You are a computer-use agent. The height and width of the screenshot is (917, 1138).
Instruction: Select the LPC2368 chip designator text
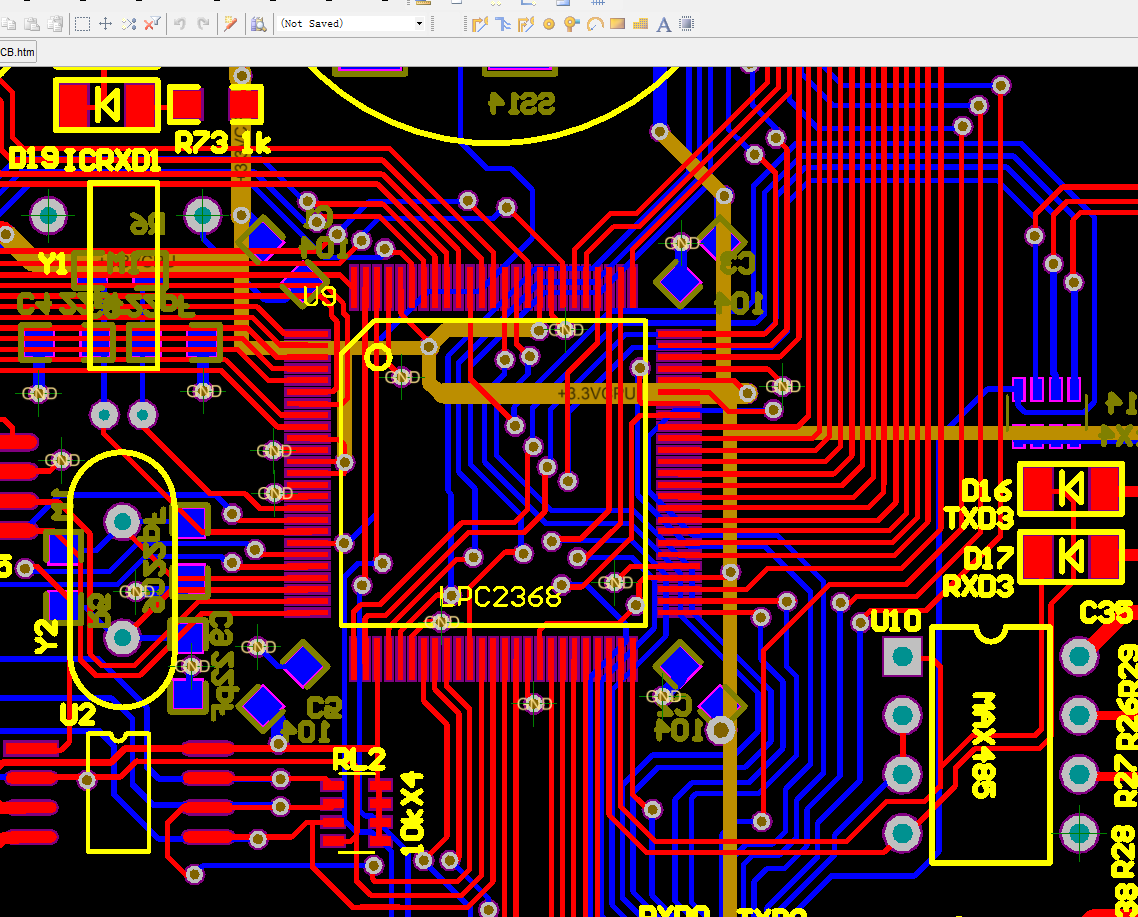coord(500,597)
